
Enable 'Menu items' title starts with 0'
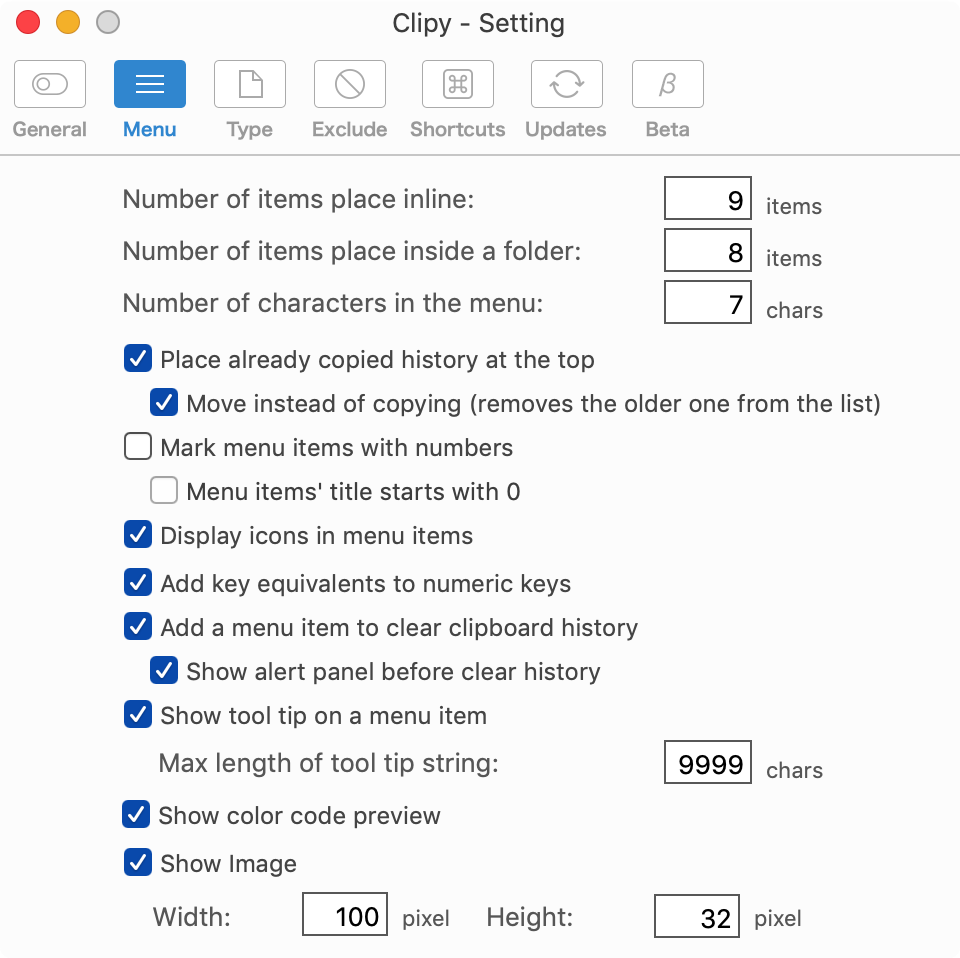(163, 491)
